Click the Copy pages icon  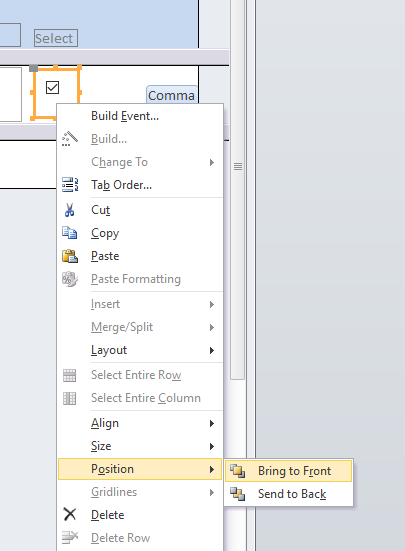70,233
